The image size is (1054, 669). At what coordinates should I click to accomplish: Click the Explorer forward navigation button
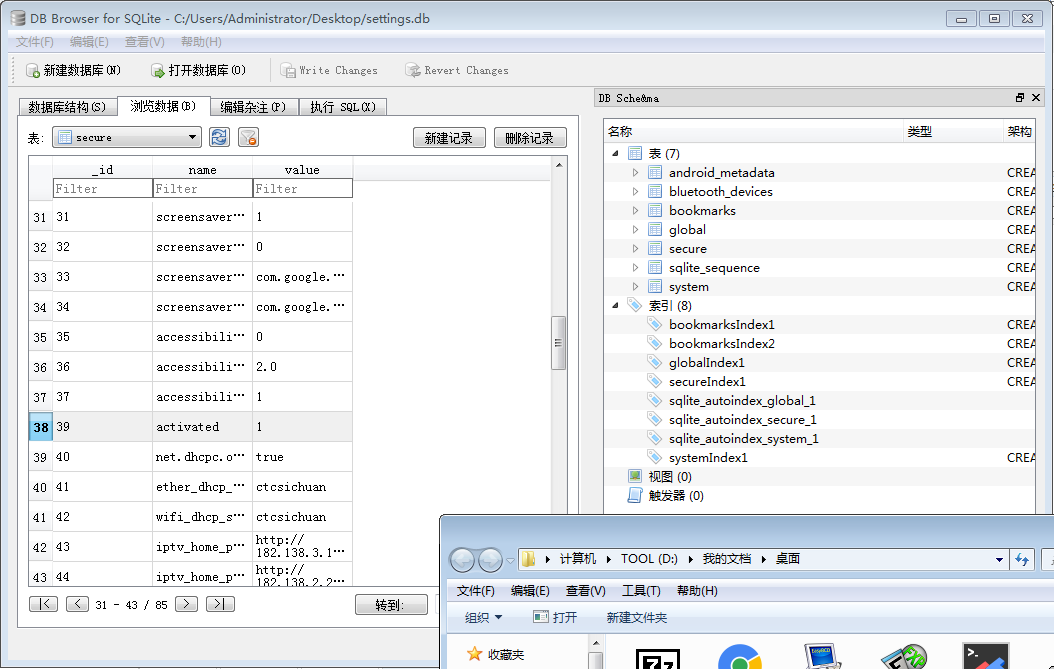point(490,559)
